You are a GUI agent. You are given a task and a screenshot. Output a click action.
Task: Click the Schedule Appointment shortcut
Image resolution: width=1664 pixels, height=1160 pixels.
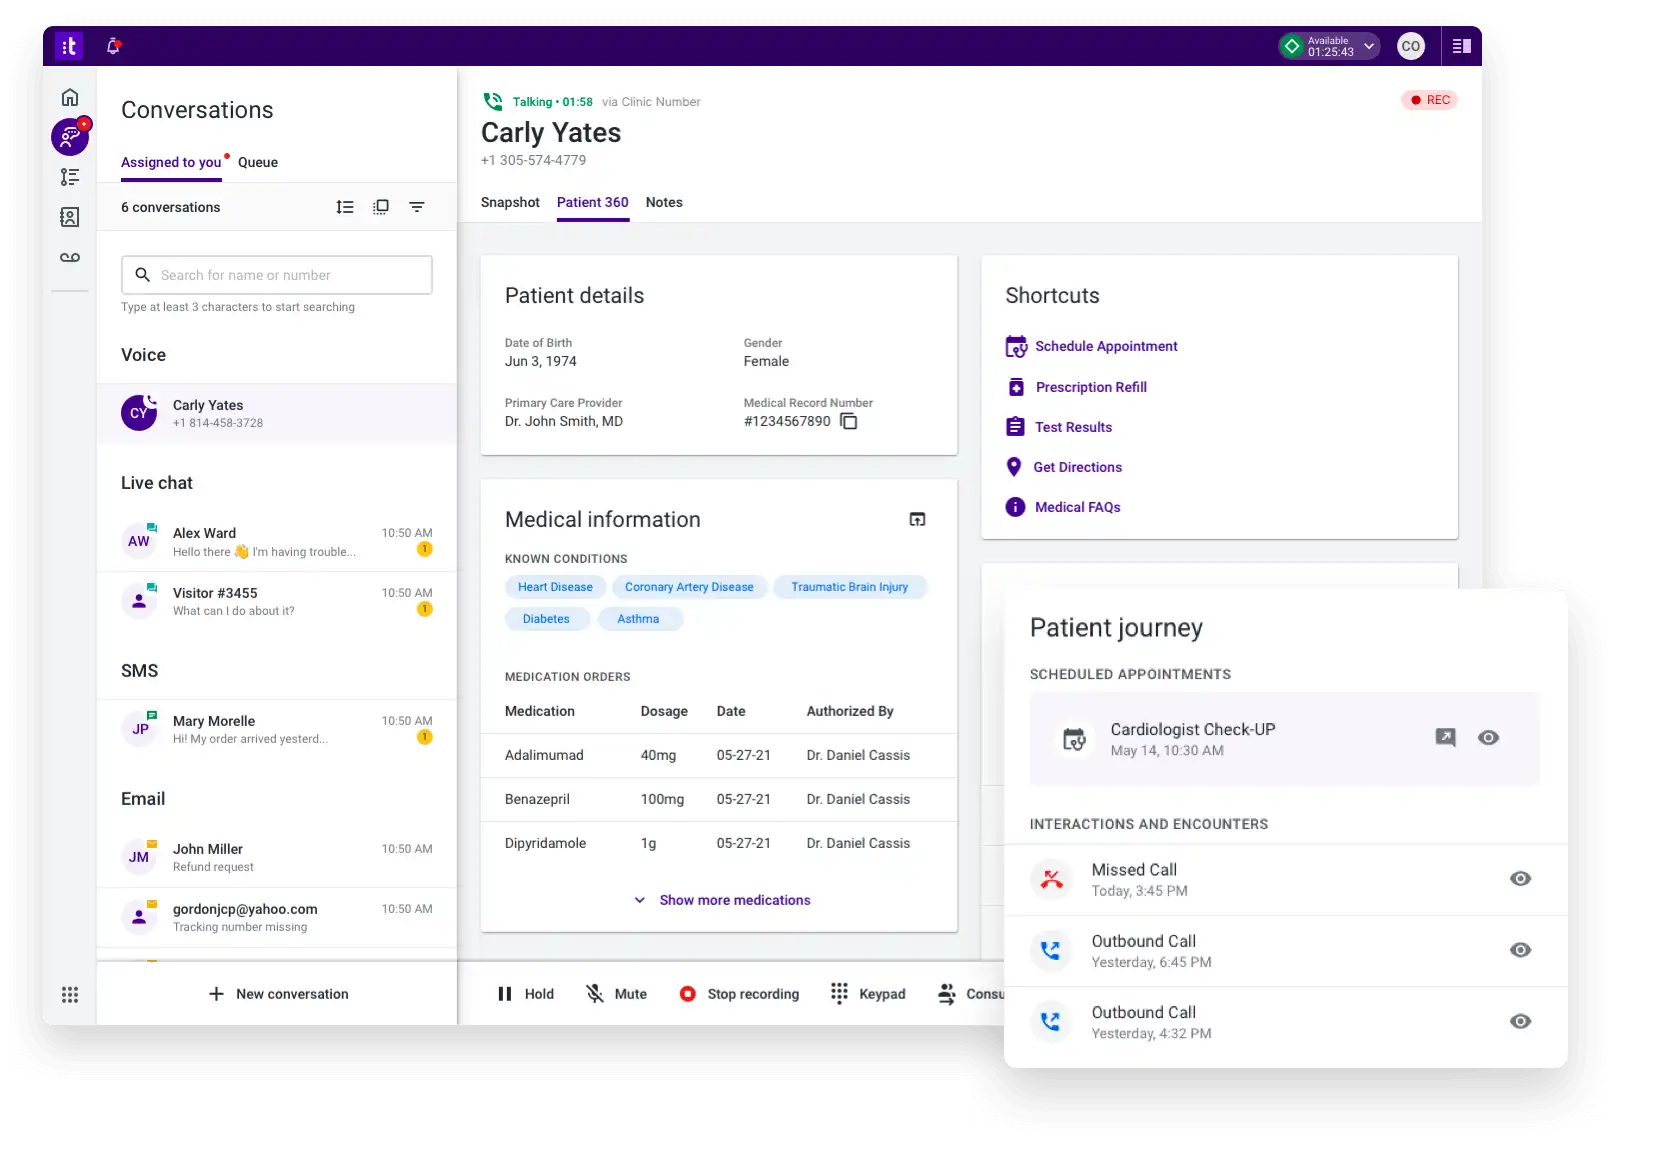(x=1105, y=346)
